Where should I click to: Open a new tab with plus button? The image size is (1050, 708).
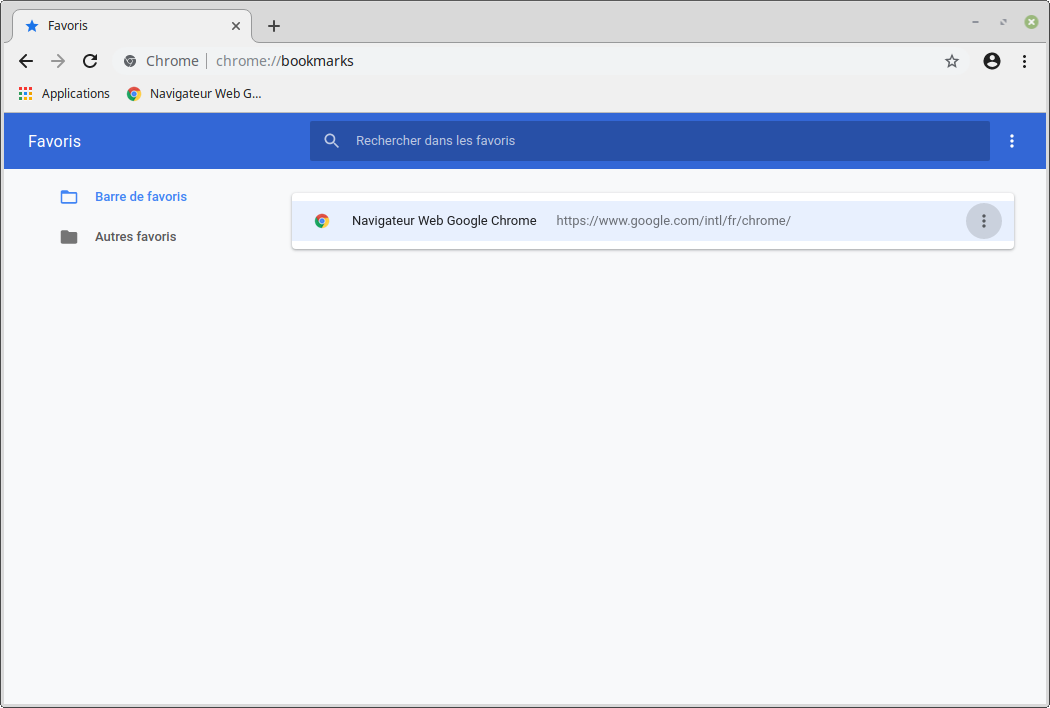(274, 26)
